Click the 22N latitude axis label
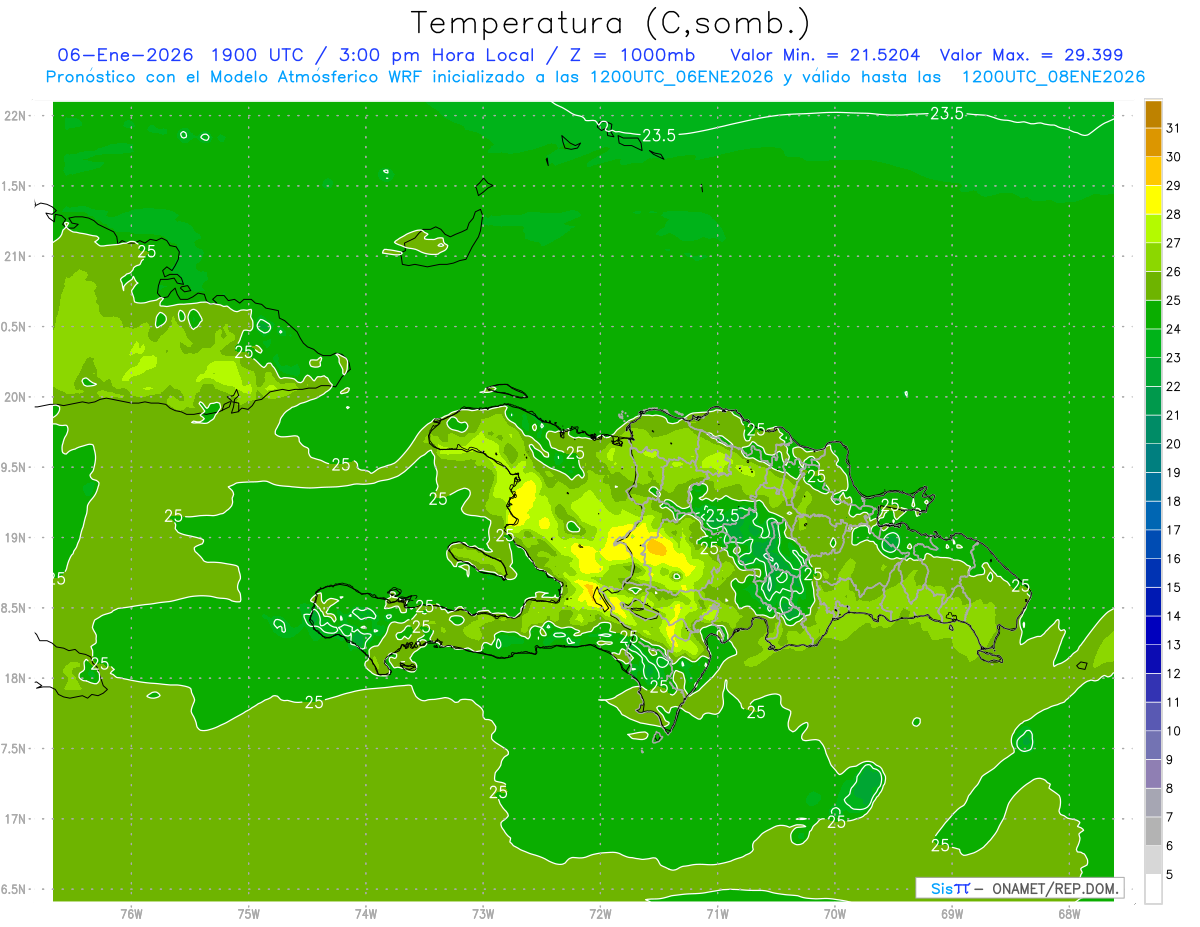This screenshot has width=1200, height=927. pyautogui.click(x=17, y=116)
